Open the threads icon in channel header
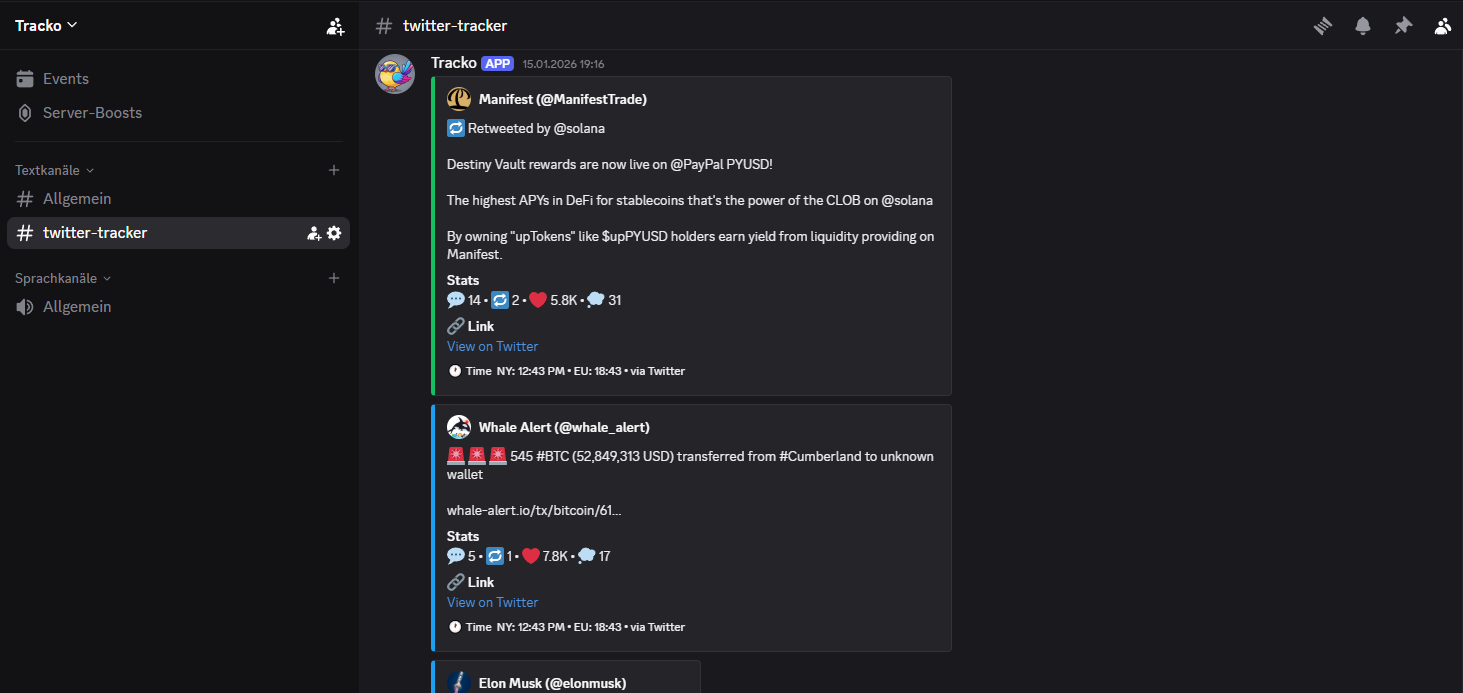1463x693 pixels. click(1323, 26)
